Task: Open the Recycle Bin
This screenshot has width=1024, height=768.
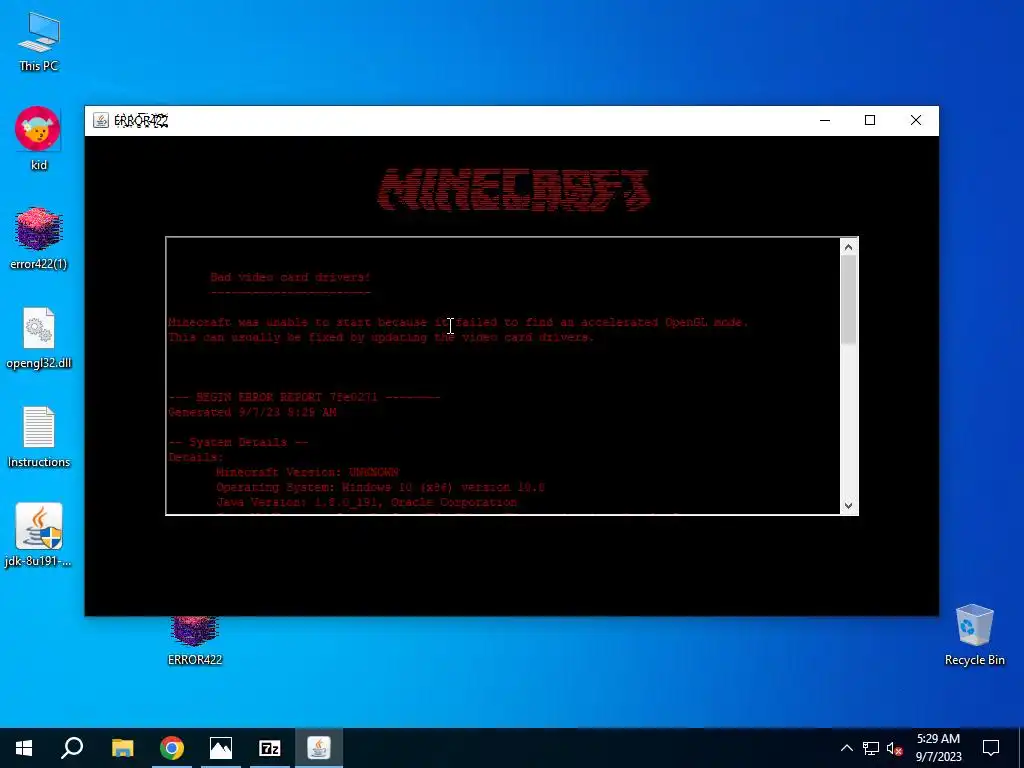Action: [974, 635]
